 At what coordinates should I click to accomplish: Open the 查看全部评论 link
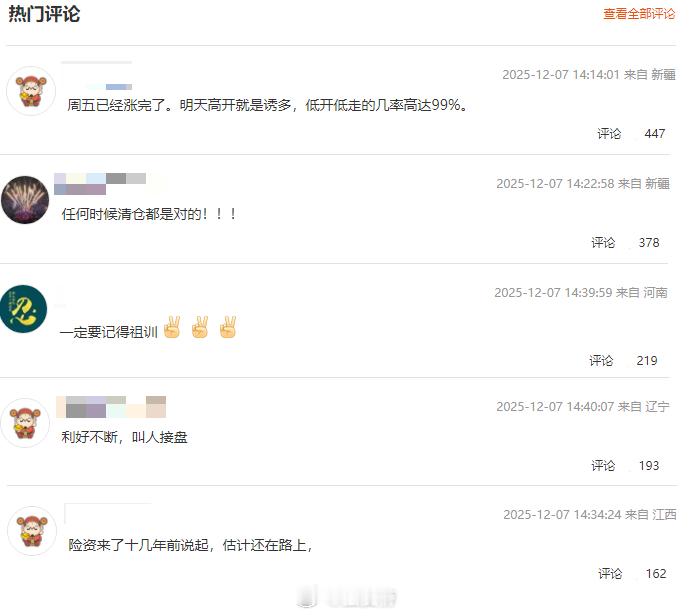click(639, 14)
